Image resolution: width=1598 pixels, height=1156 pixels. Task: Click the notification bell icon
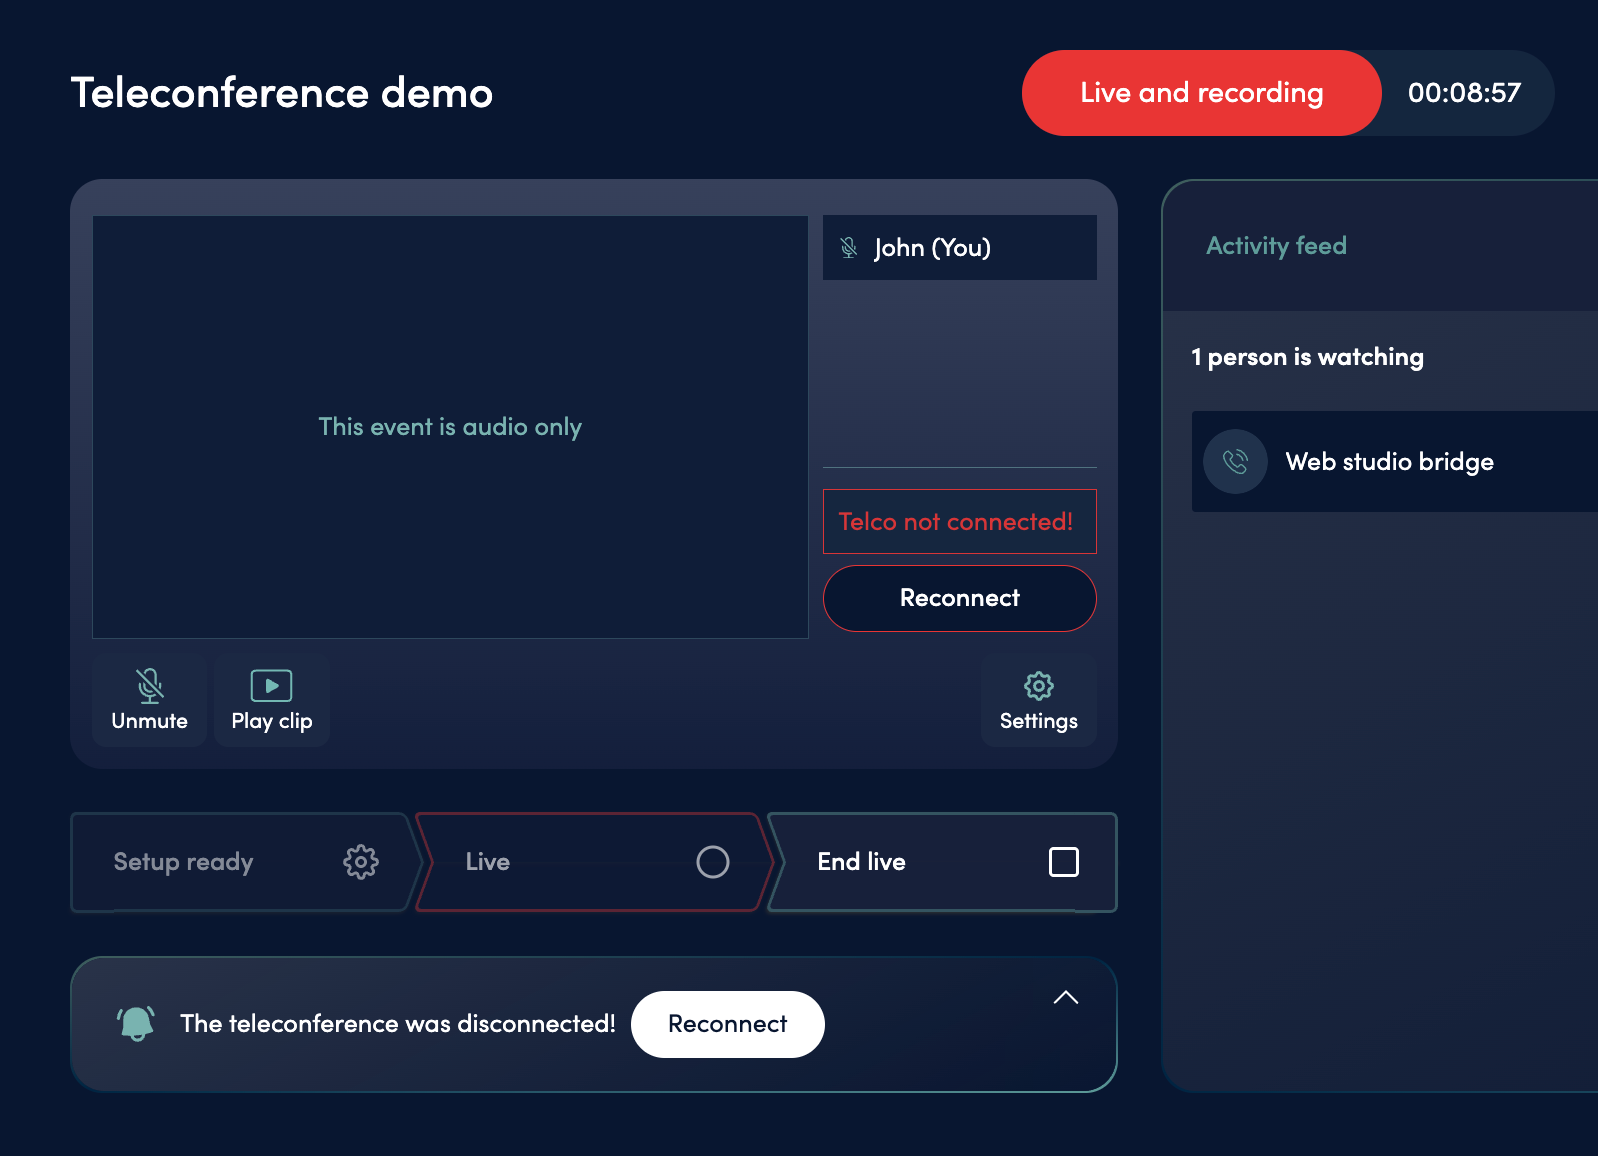(x=137, y=1023)
